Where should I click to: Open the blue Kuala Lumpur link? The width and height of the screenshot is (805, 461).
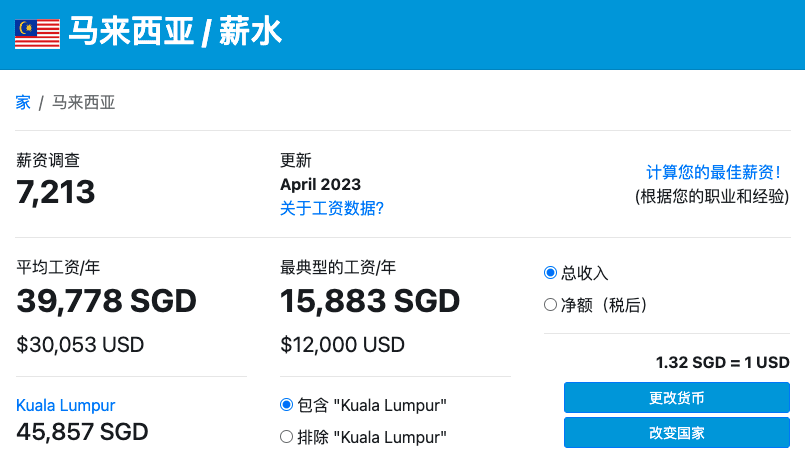(66, 405)
